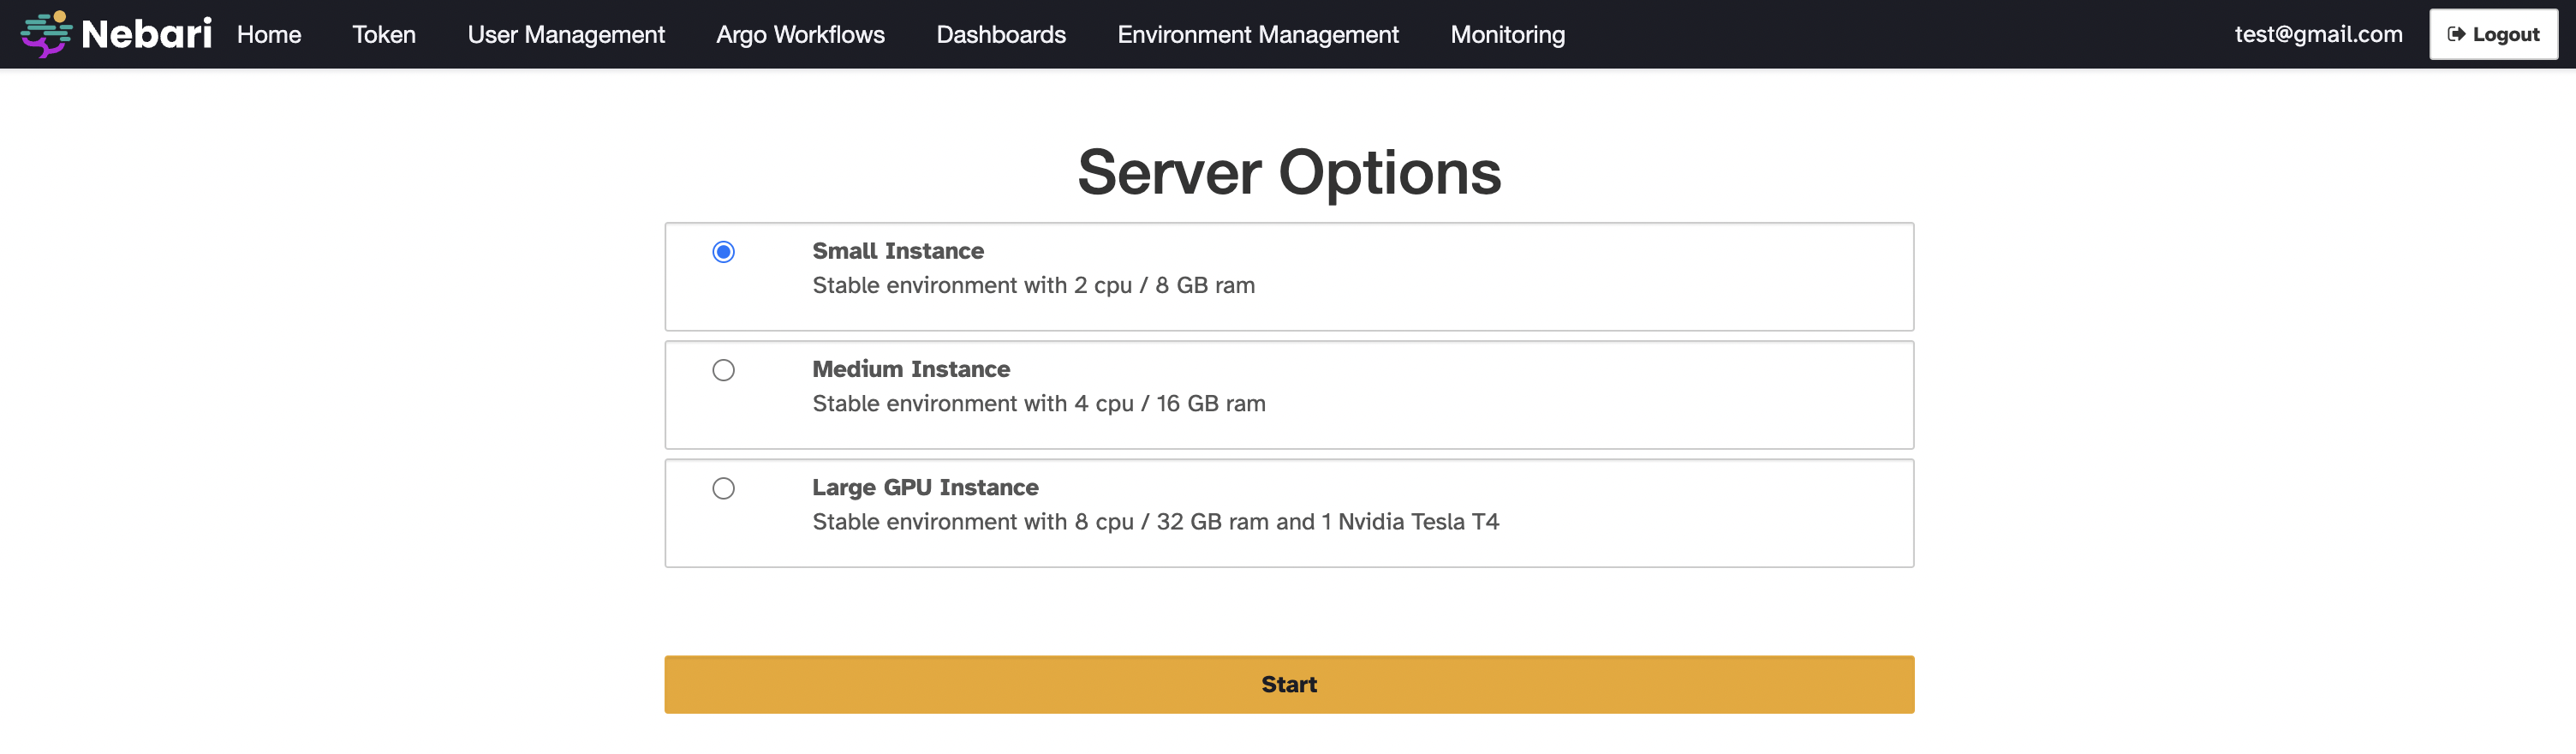
Task: Start the server with Start button
Action: pos(1288,684)
